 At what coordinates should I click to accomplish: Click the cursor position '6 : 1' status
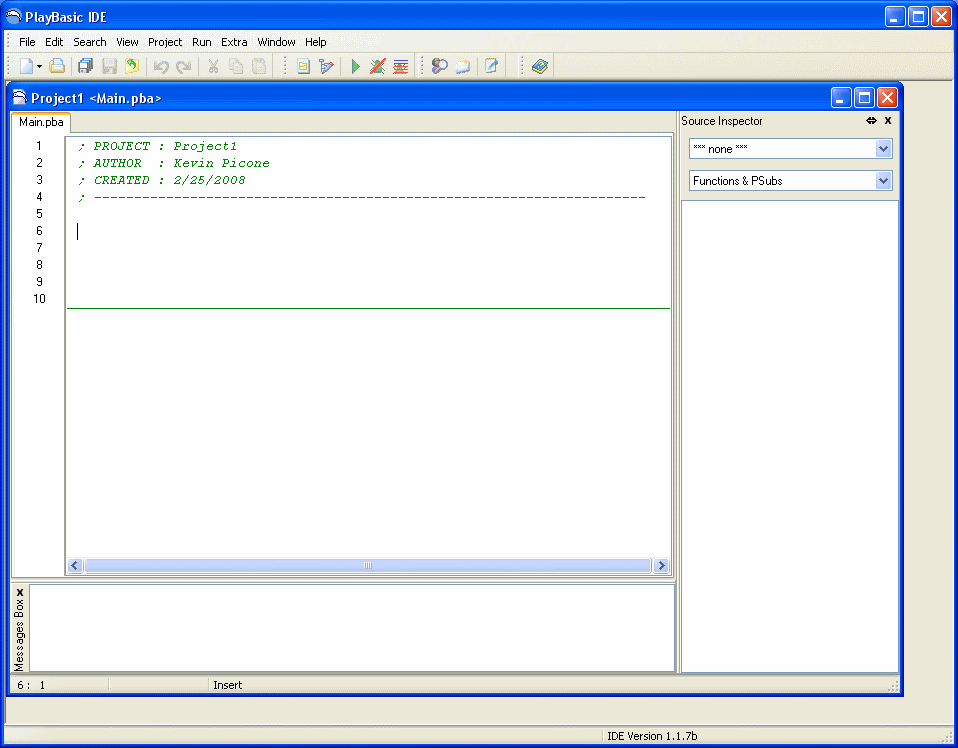point(31,685)
